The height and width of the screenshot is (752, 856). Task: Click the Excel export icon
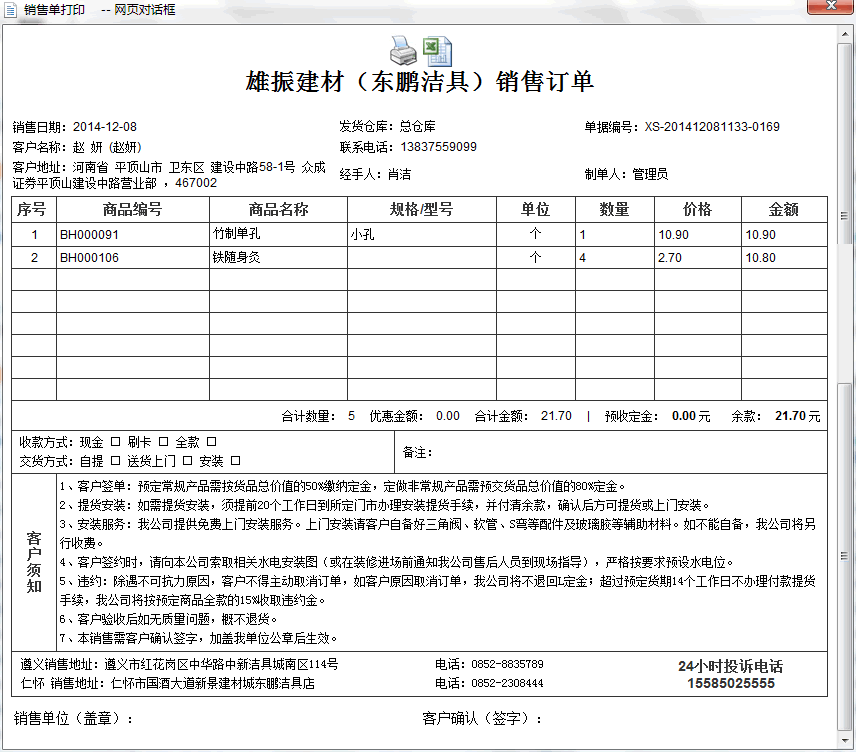[x=437, y=51]
